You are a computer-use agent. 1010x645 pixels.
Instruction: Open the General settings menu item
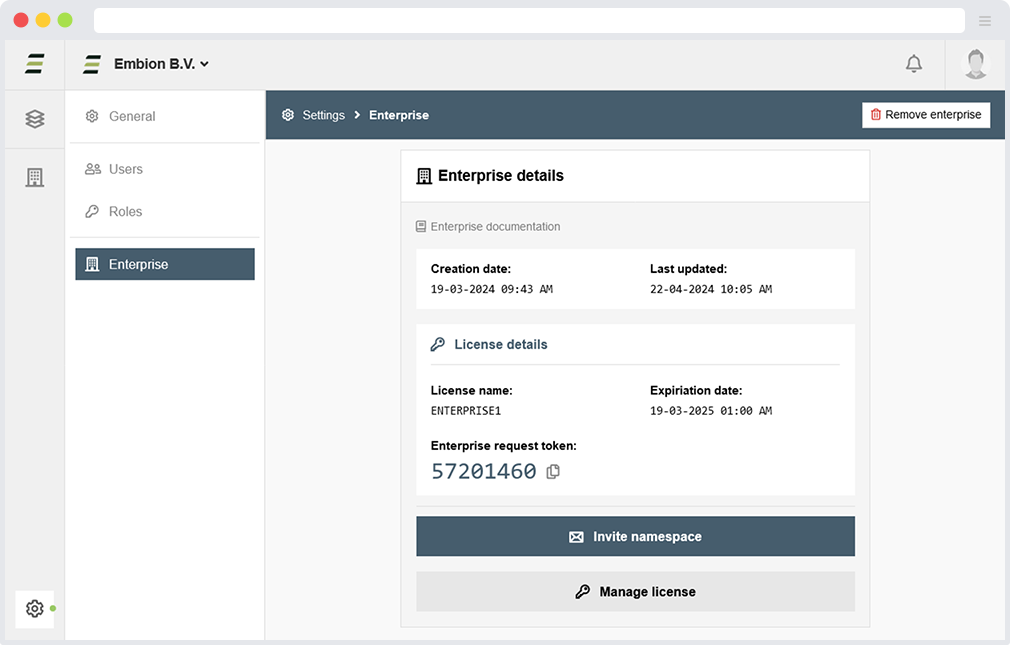131,116
